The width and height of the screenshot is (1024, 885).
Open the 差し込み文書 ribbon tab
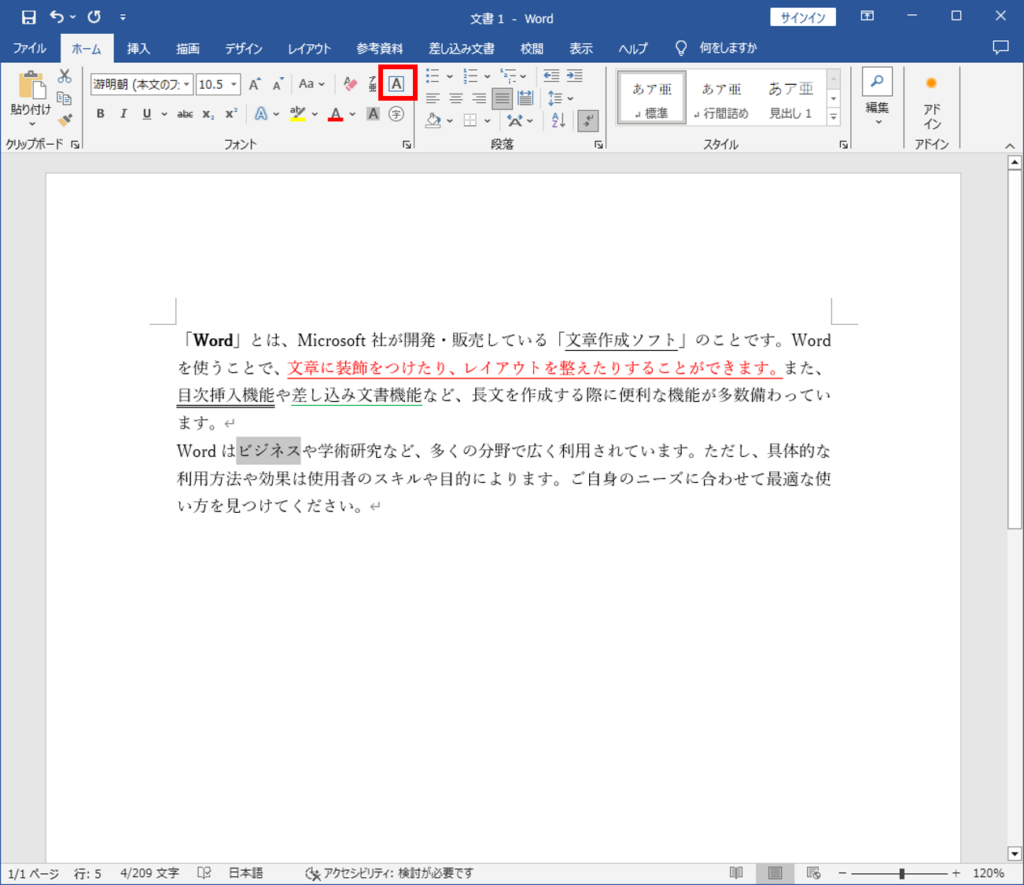[x=461, y=47]
